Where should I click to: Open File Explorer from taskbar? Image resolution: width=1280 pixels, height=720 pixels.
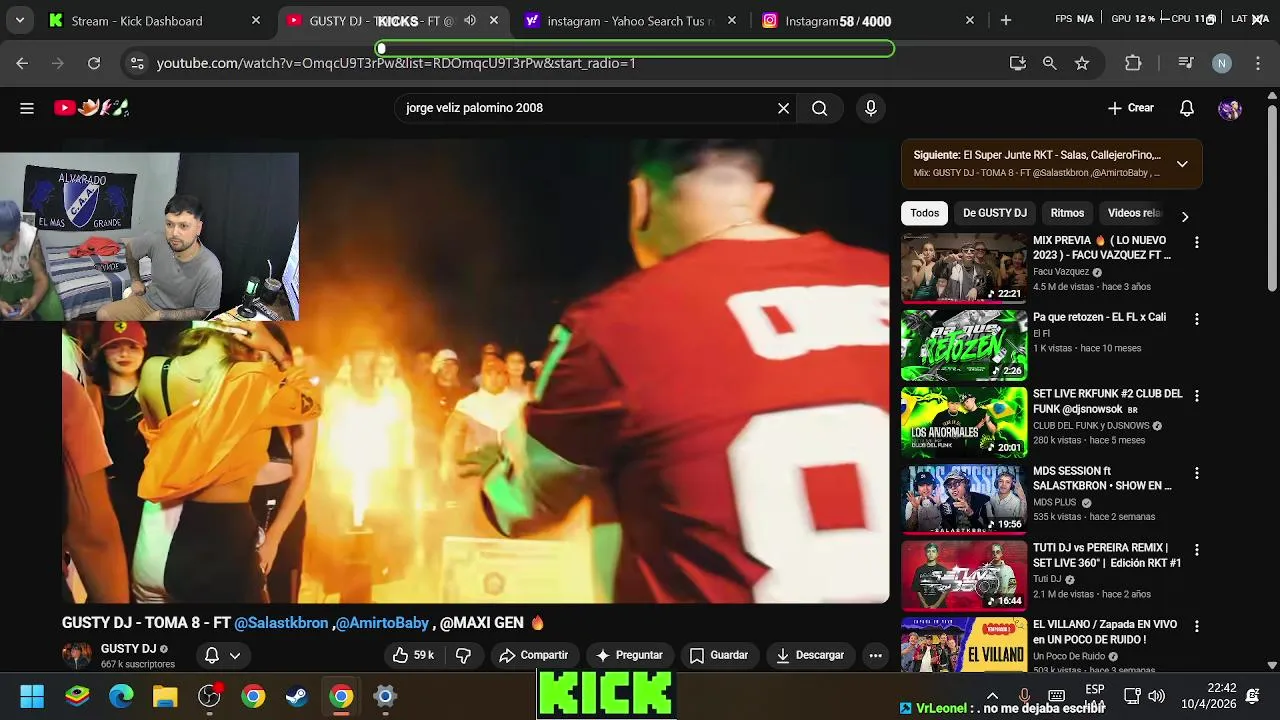[165, 696]
